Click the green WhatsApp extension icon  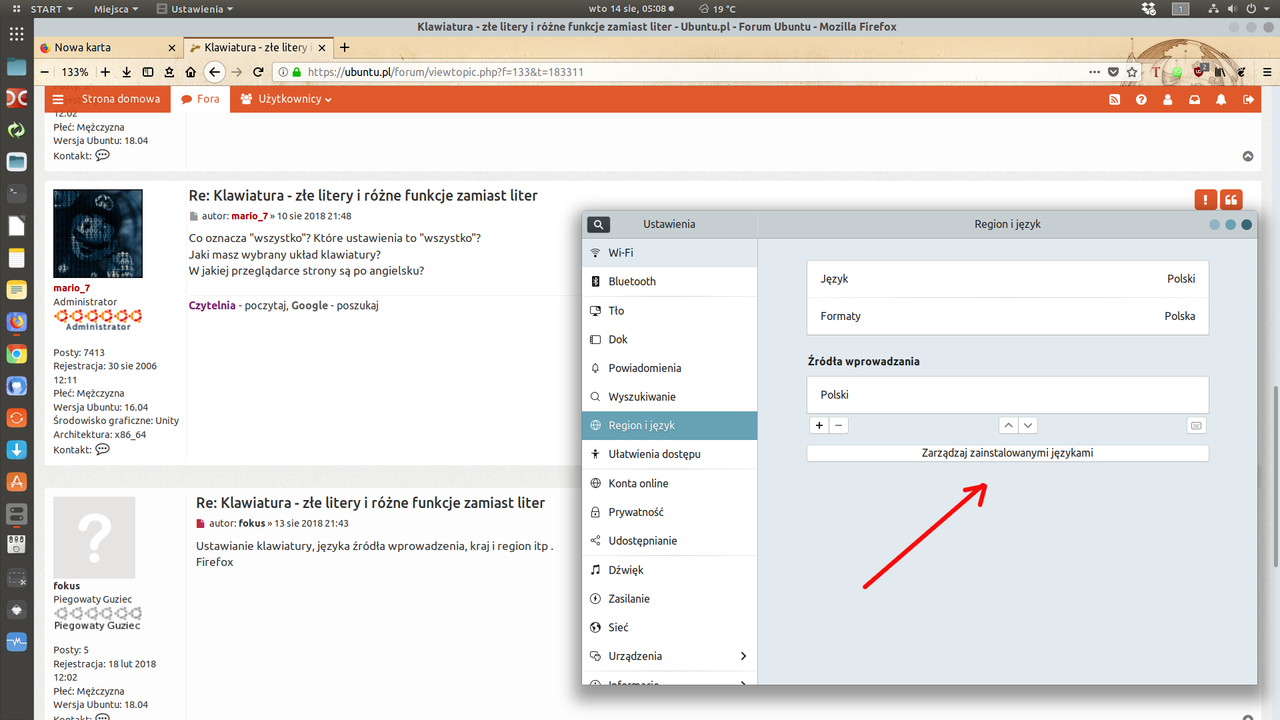(x=1177, y=72)
